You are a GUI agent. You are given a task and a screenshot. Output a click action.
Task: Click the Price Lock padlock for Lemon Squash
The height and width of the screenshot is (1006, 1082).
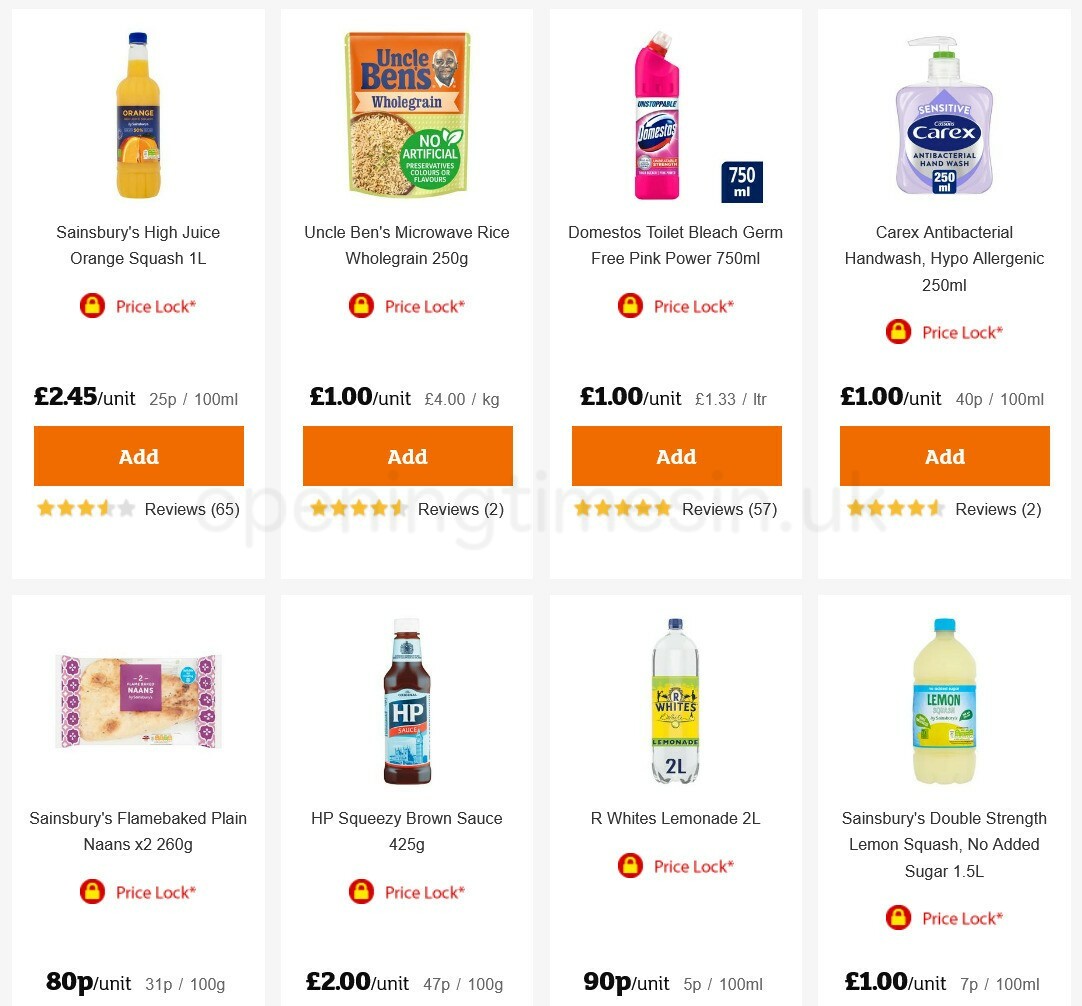pyautogui.click(x=899, y=917)
